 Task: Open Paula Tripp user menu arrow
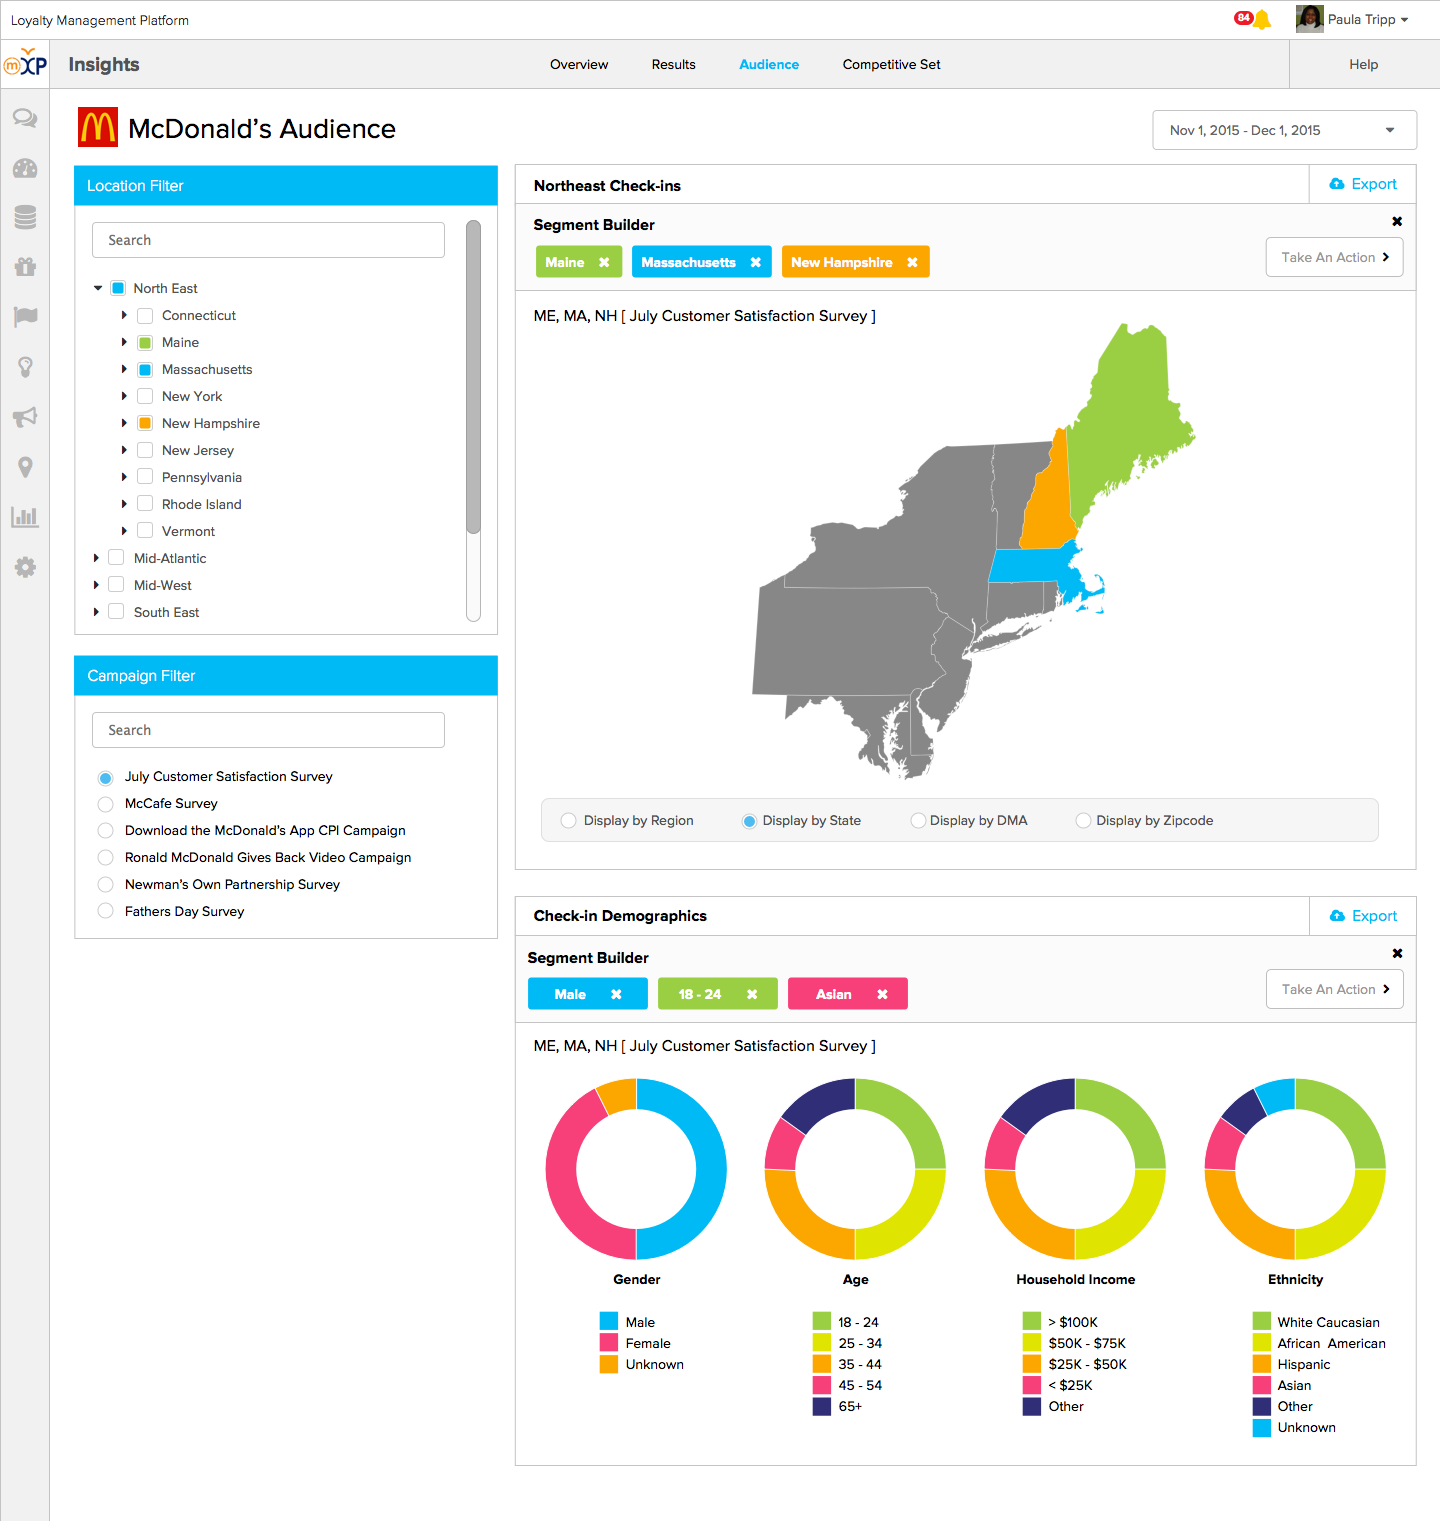point(1404,20)
